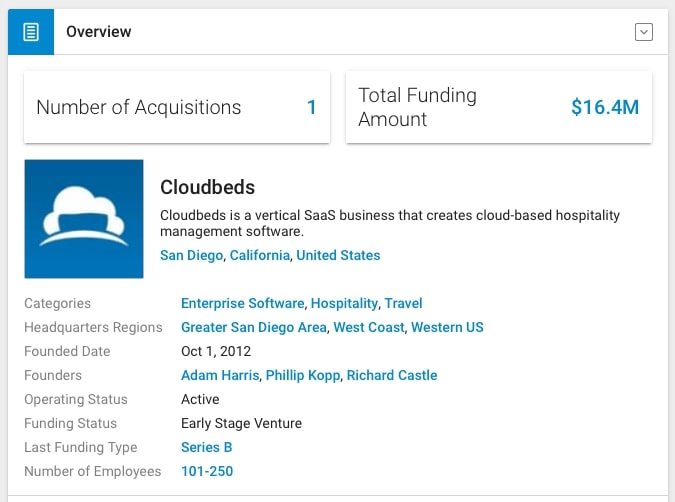Click the Cloudbeds description paragraph
This screenshot has height=502, width=675.
point(390,223)
